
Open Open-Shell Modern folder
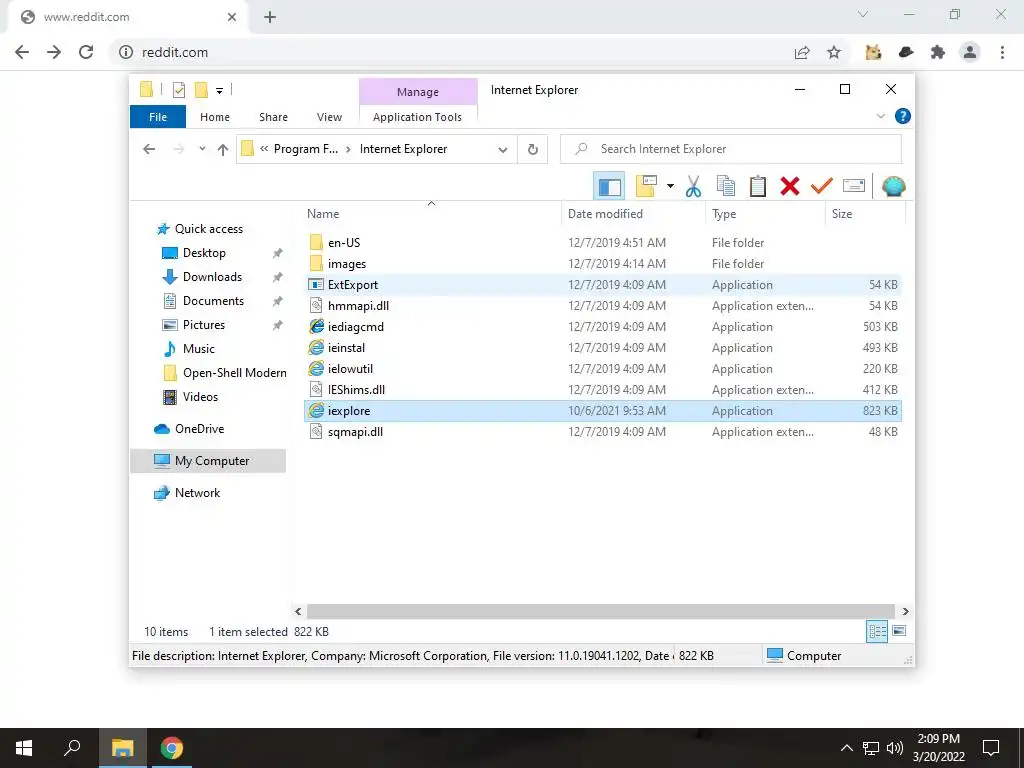tap(234, 373)
